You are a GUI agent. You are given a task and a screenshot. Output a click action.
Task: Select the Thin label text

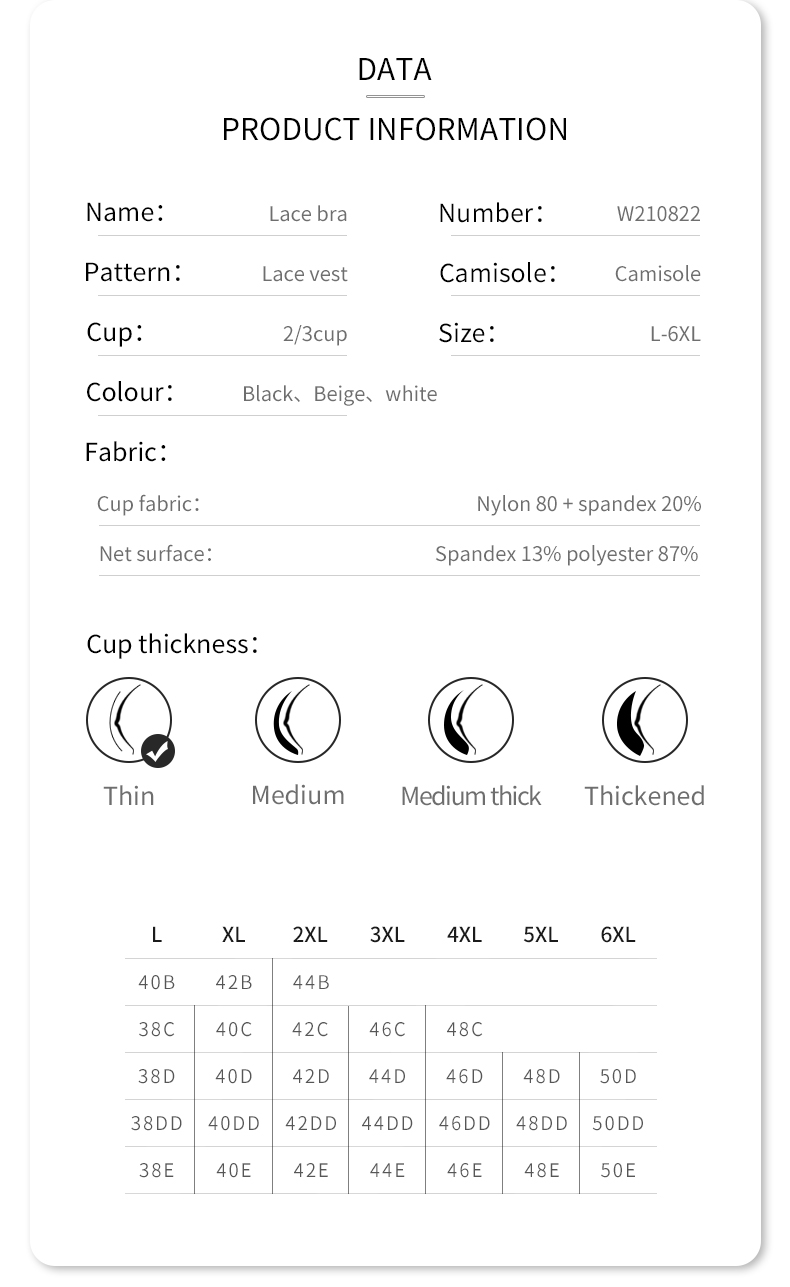pos(129,796)
